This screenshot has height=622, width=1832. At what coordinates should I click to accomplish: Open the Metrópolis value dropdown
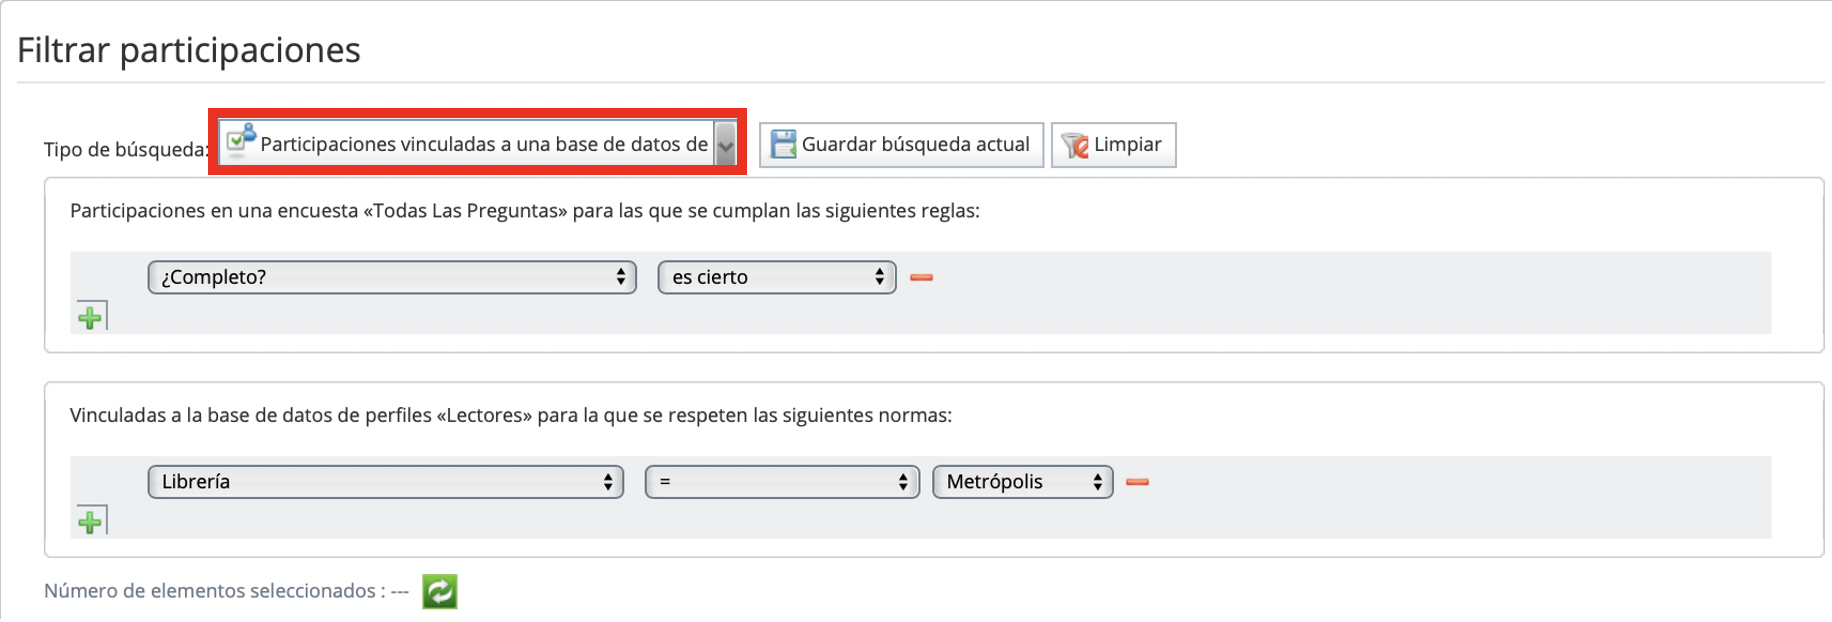(1021, 482)
